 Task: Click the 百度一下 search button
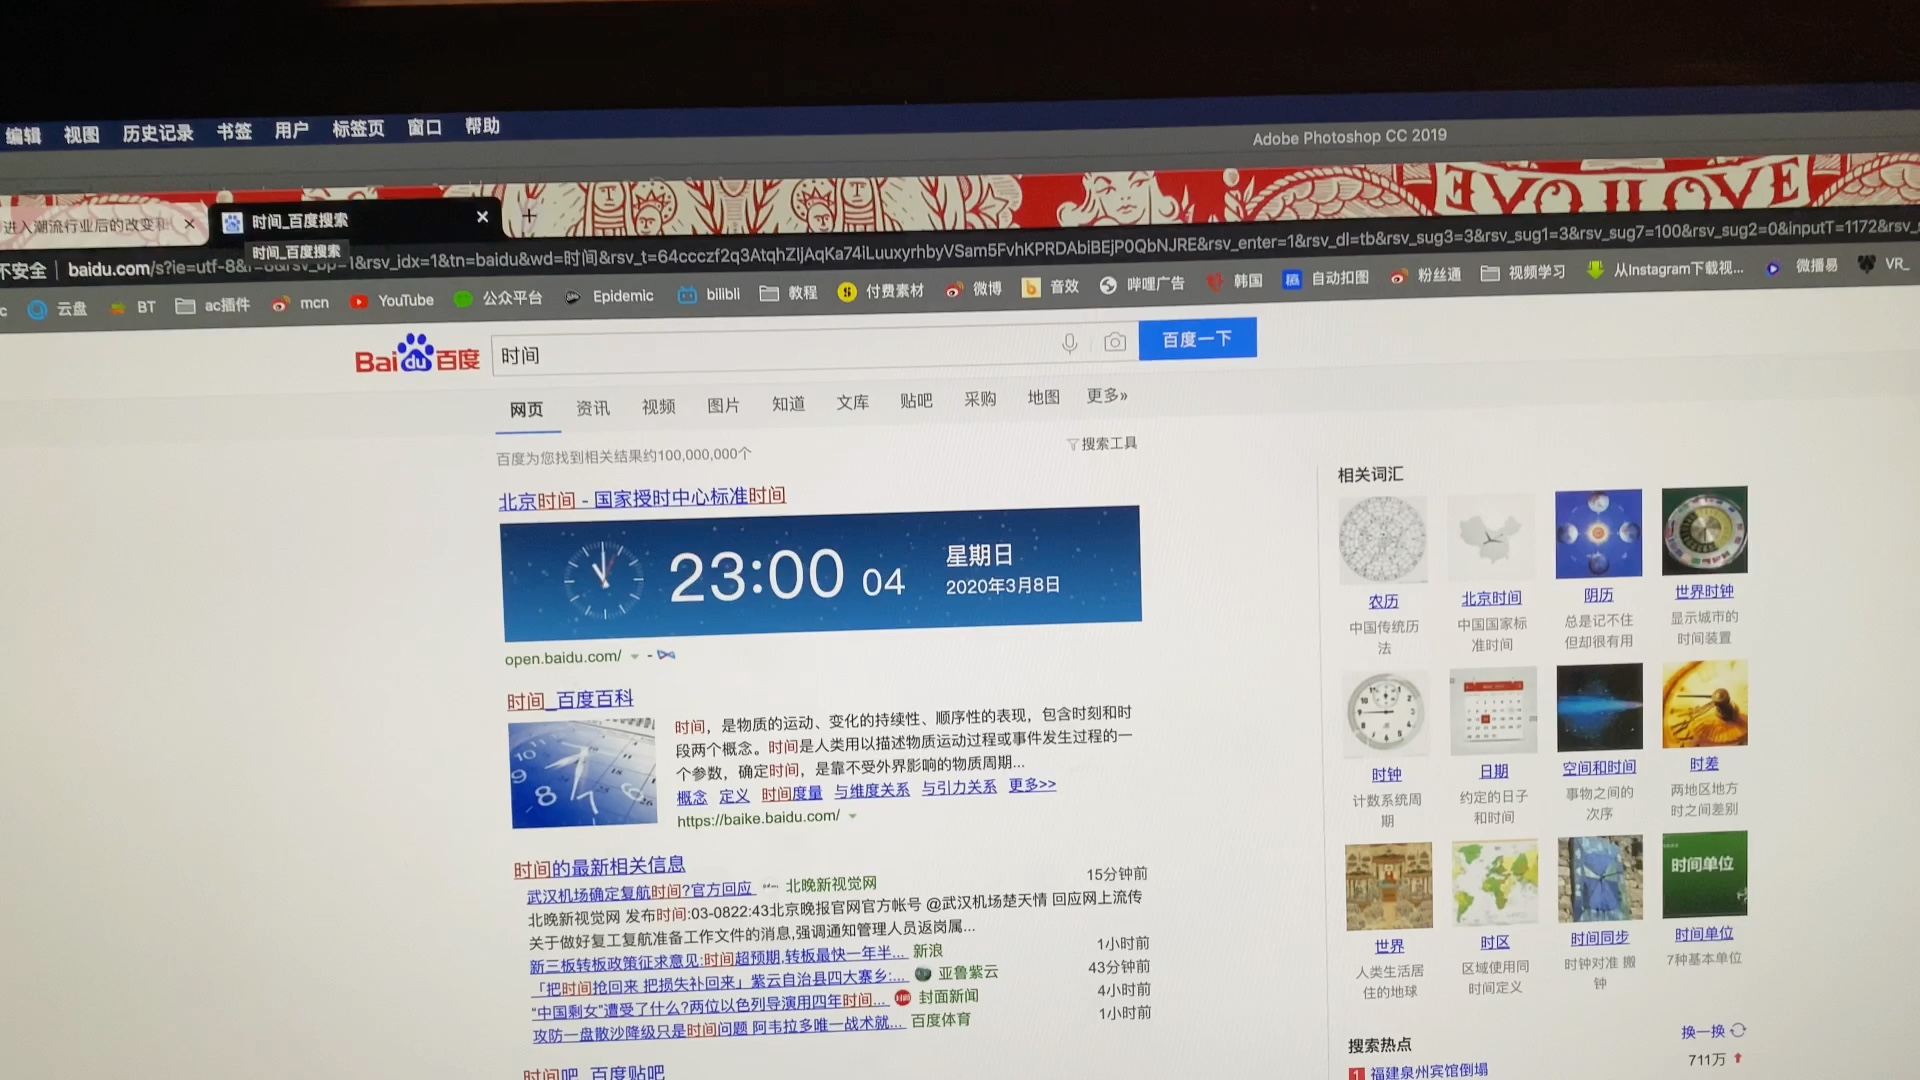1197,339
